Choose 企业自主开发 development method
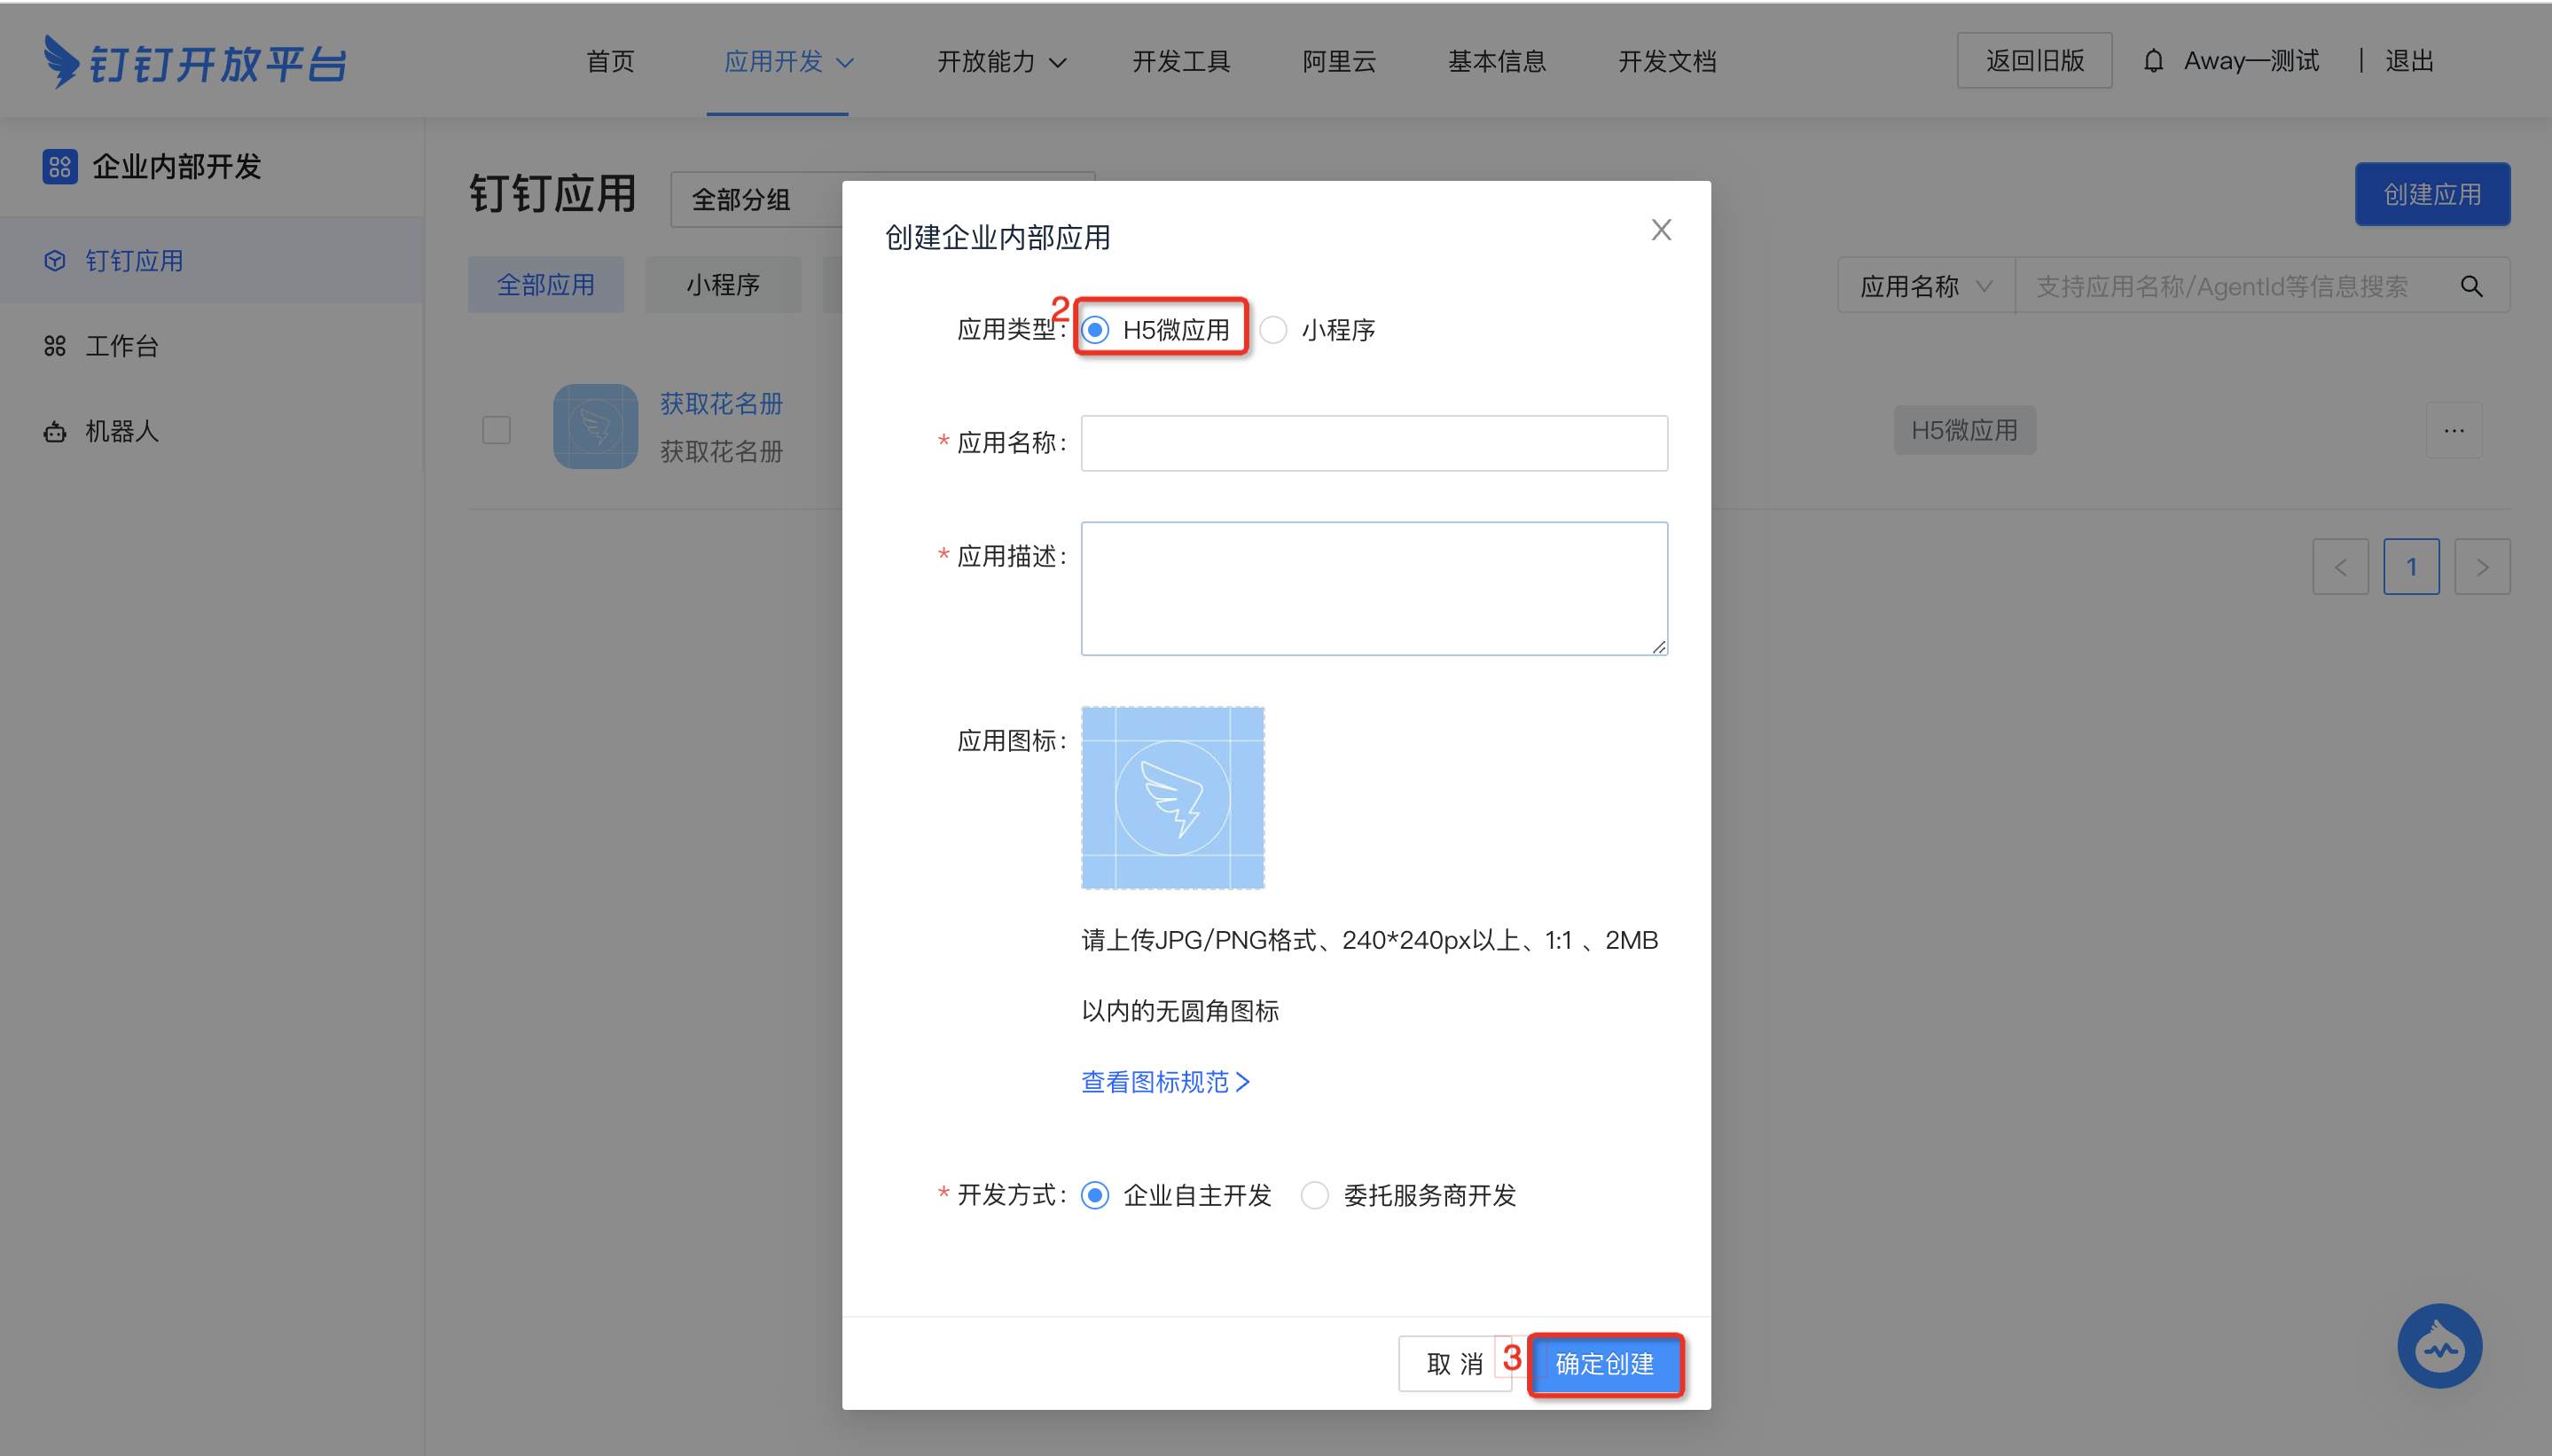The width and height of the screenshot is (2552, 1456). (1095, 1195)
